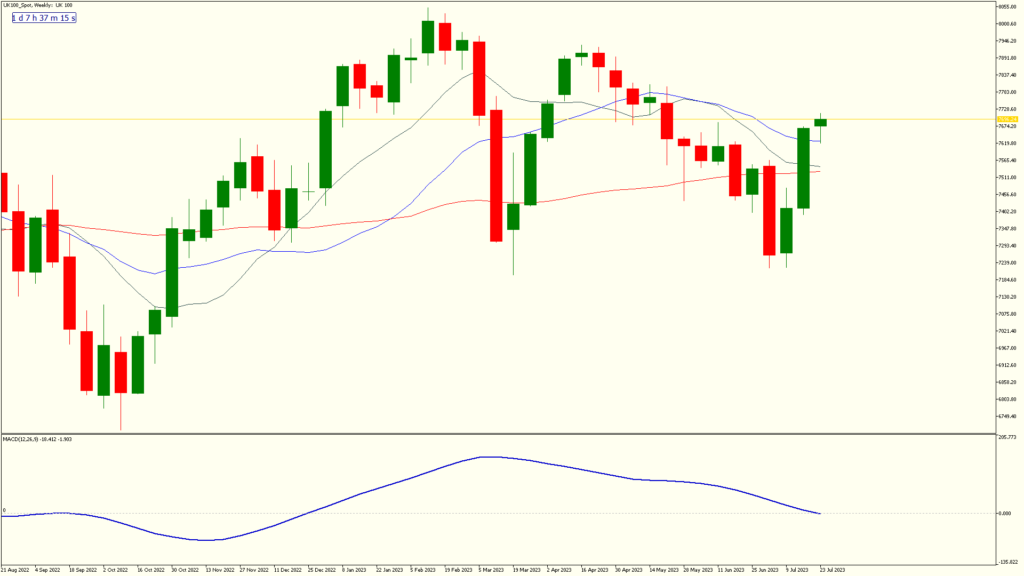
Task: Click the yellow current price tag
Action: (x=994, y=119)
